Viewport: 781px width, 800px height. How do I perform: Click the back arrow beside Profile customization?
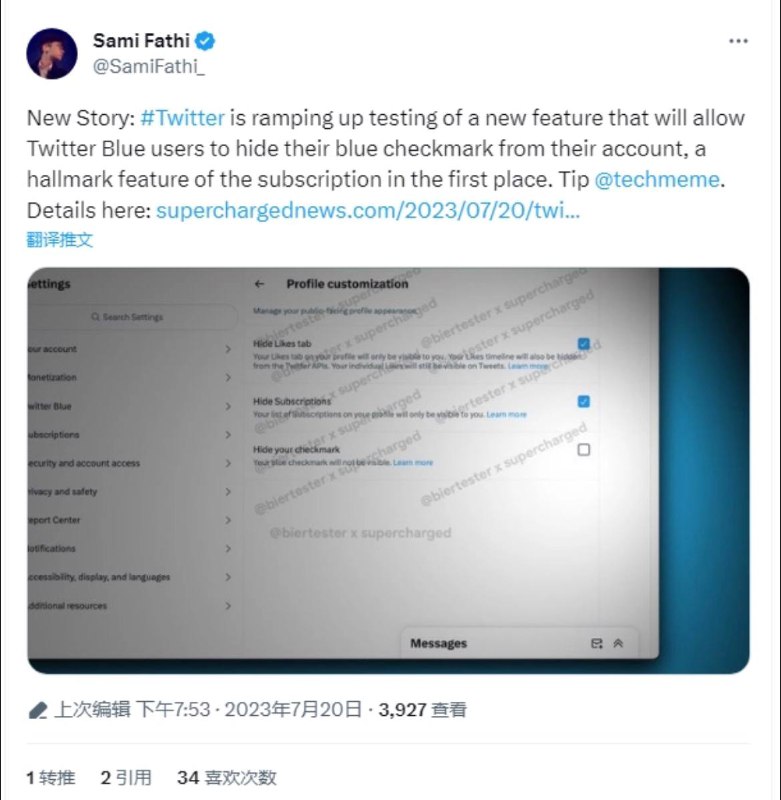coord(260,284)
